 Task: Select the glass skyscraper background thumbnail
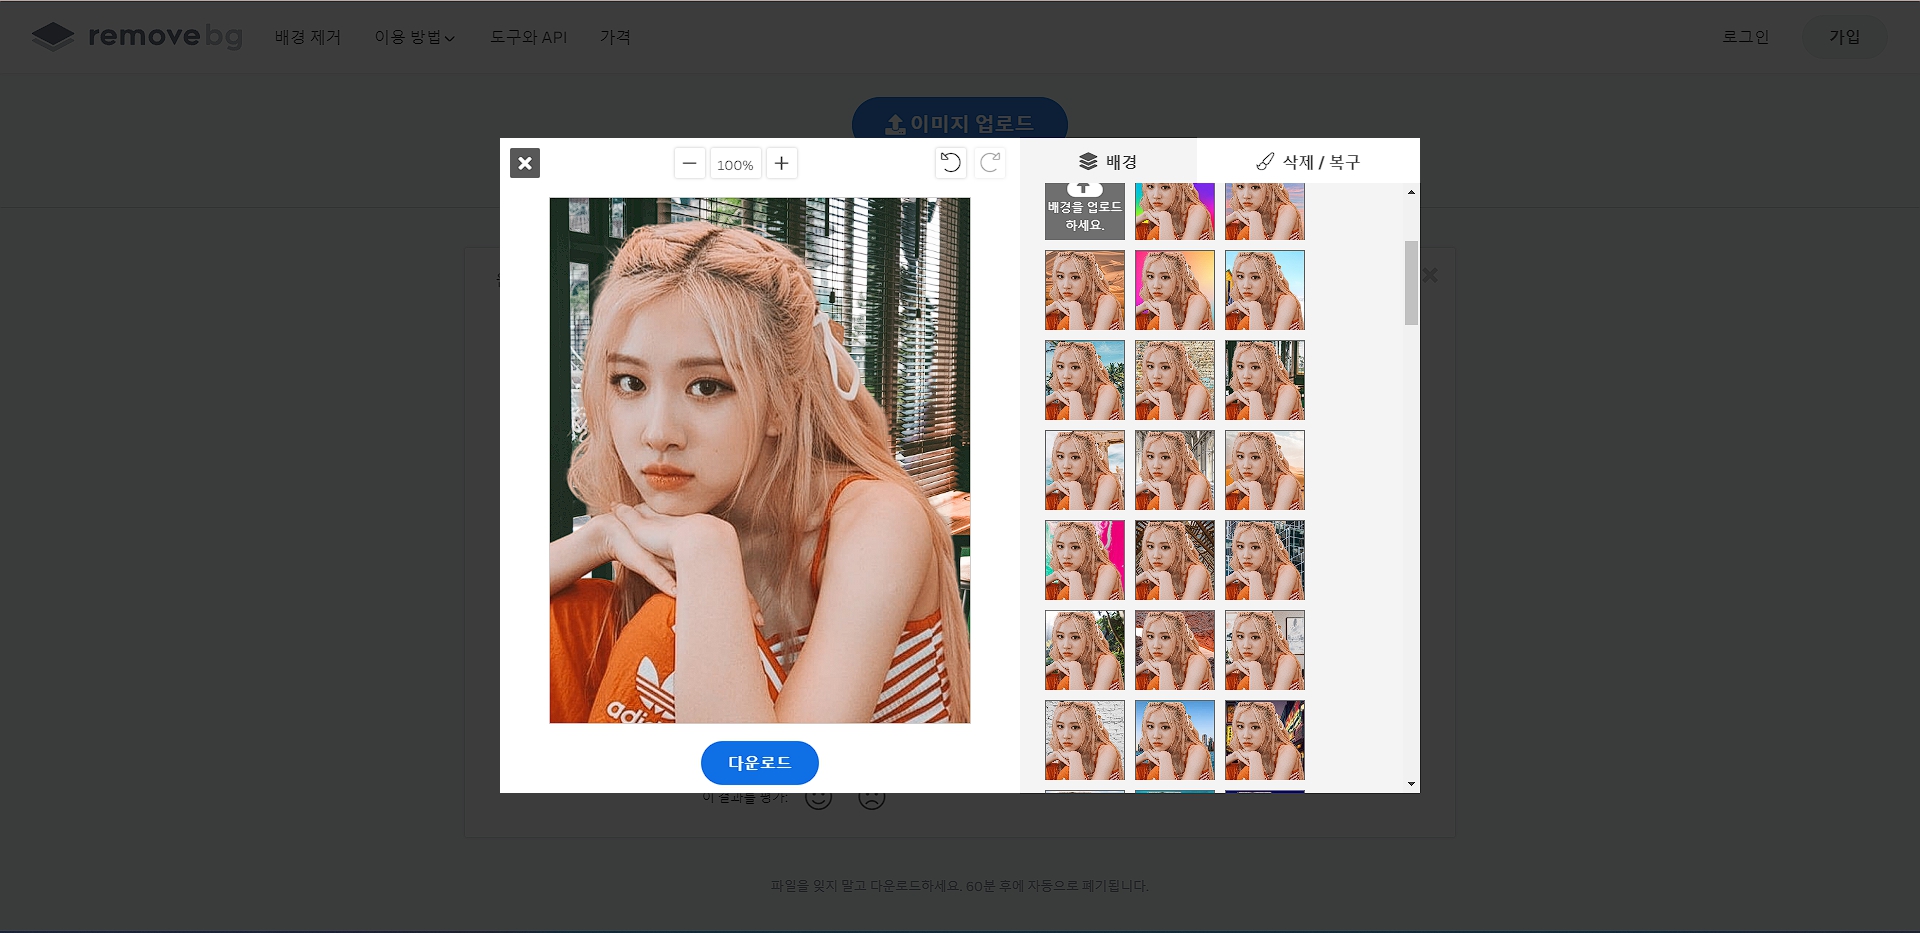pyautogui.click(x=1265, y=560)
